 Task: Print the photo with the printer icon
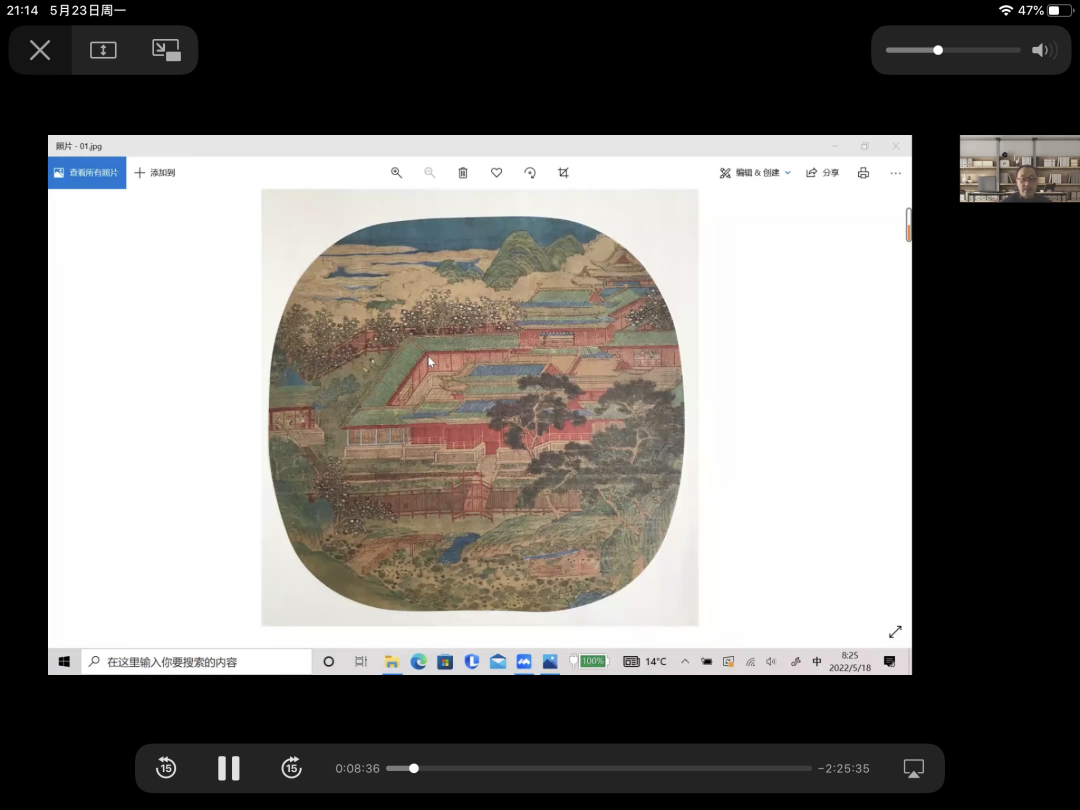tap(863, 173)
